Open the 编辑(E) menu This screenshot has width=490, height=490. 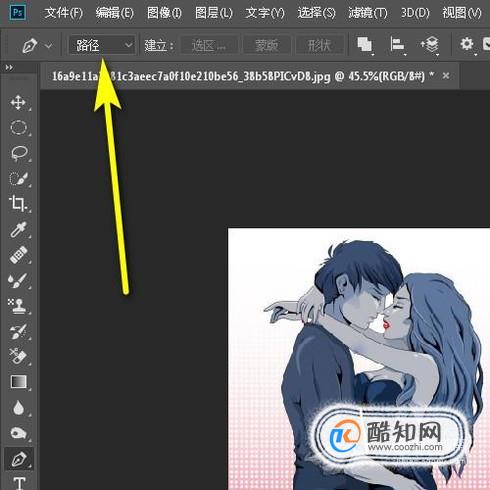click(114, 13)
